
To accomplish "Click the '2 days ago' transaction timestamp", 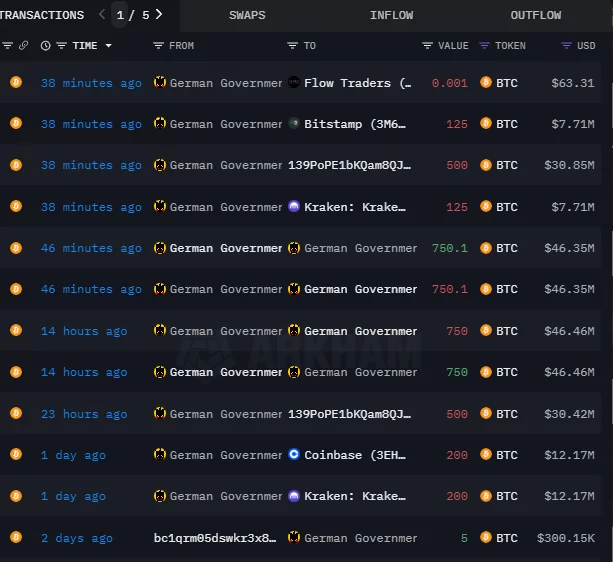I will click(76, 538).
